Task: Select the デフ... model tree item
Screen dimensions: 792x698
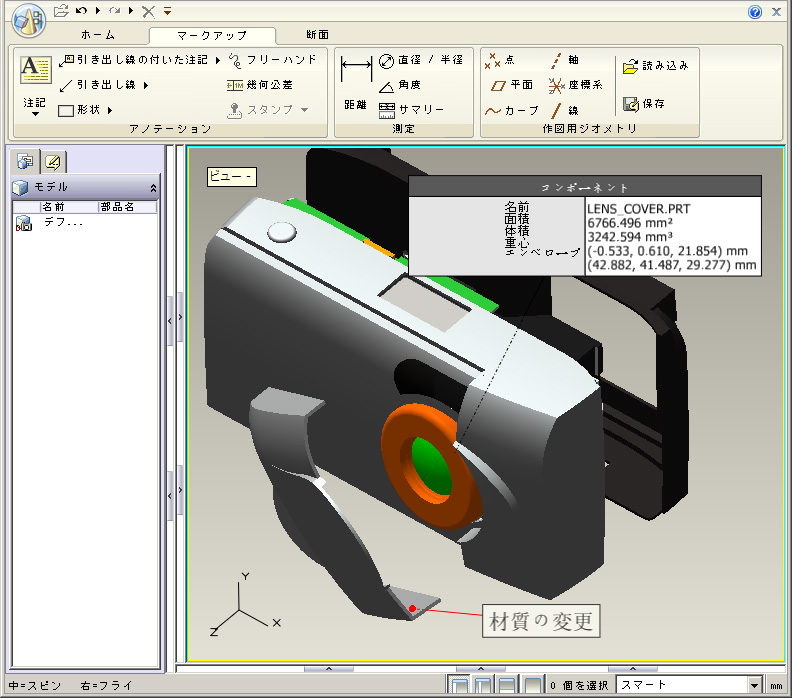Action: coord(62,222)
